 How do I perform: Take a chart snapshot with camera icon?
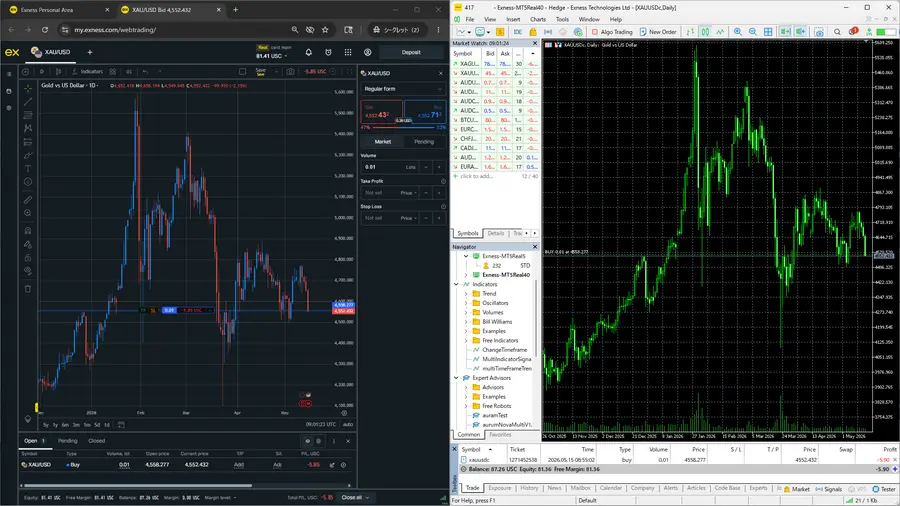[x=290, y=72]
